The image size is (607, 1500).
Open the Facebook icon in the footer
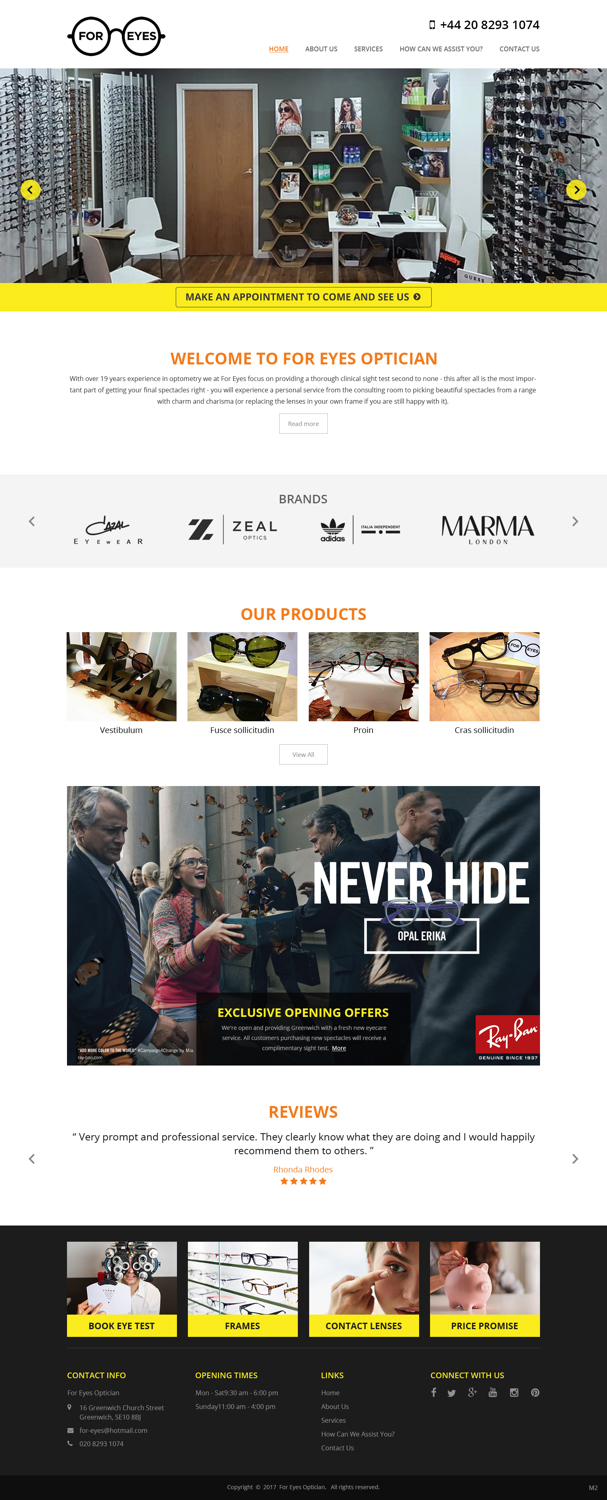click(433, 1392)
